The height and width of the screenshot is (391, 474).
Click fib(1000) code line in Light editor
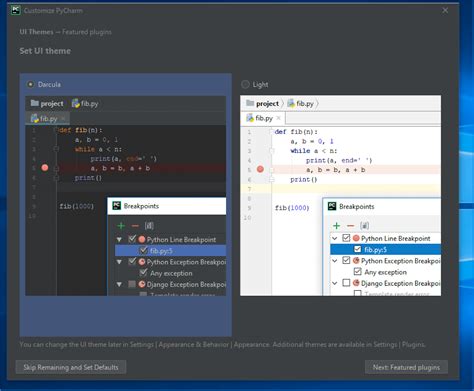[x=292, y=208]
